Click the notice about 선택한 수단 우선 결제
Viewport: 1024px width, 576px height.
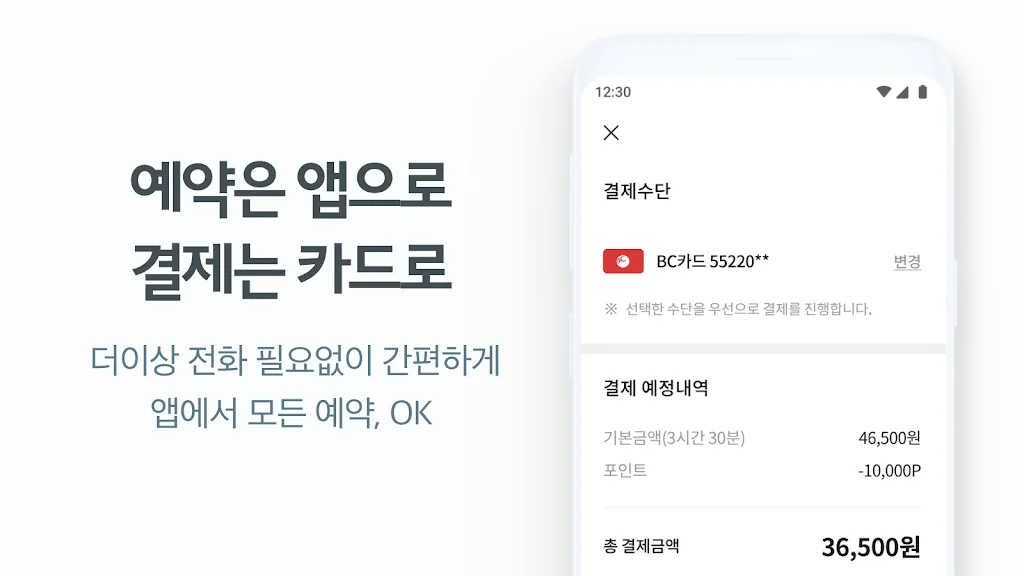[738, 309]
